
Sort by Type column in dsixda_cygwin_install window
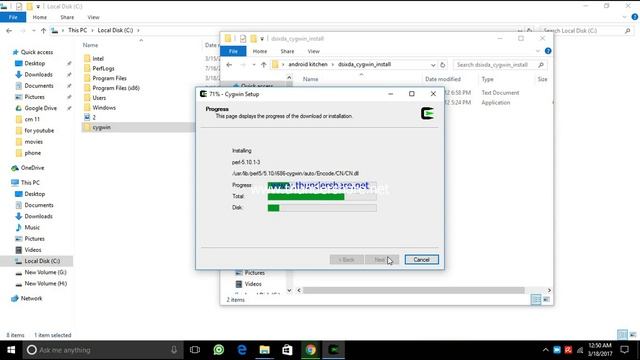487,79
